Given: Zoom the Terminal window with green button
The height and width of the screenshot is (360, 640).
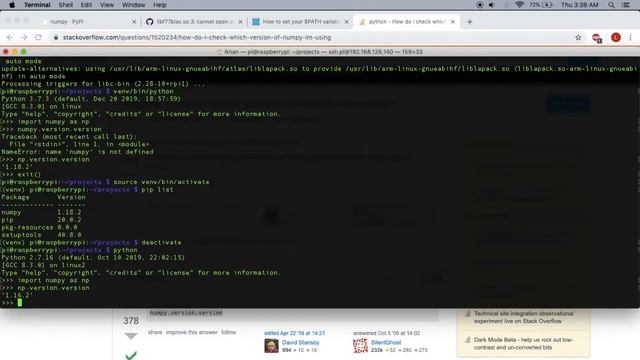Looking at the screenshot, I should click(24, 52).
